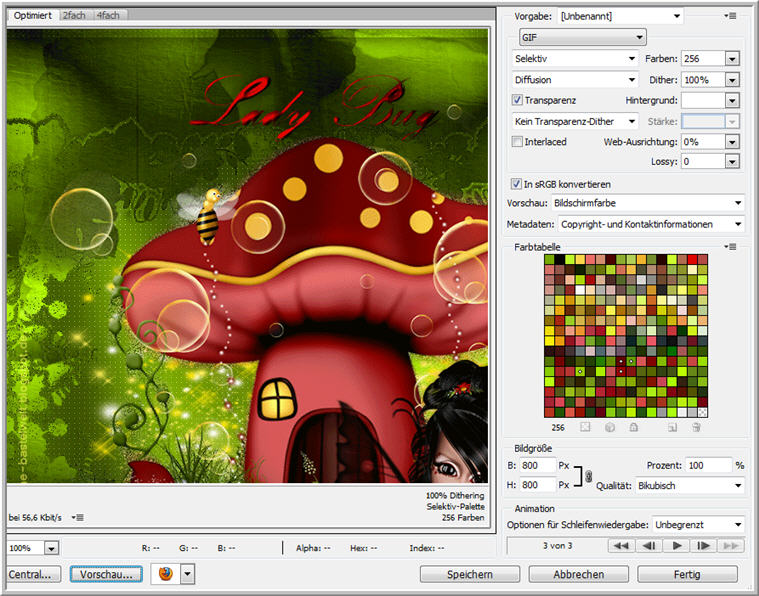Open Lossy value dropdown arrow

click(732, 162)
